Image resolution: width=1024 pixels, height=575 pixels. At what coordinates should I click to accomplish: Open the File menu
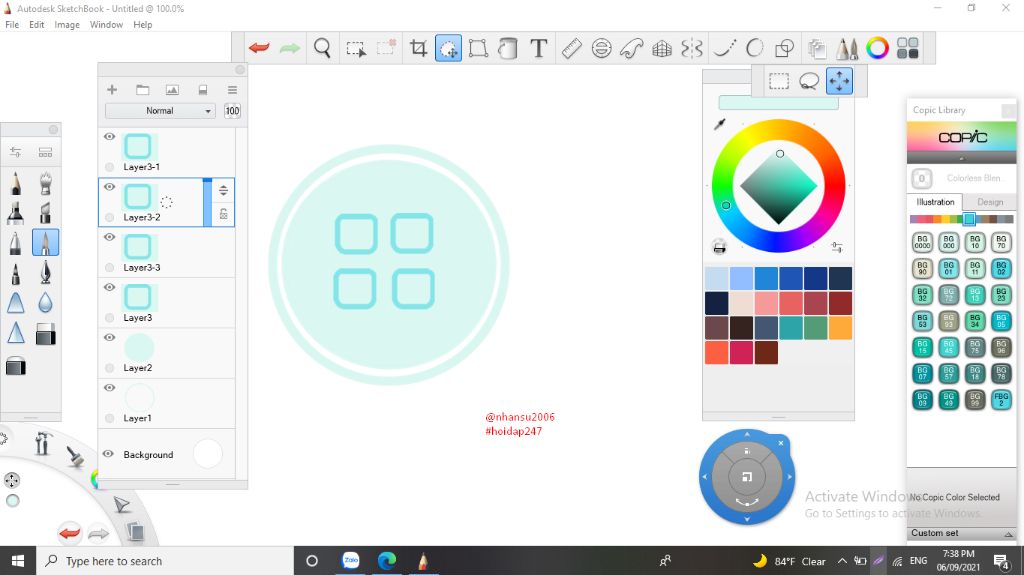click(x=12, y=25)
